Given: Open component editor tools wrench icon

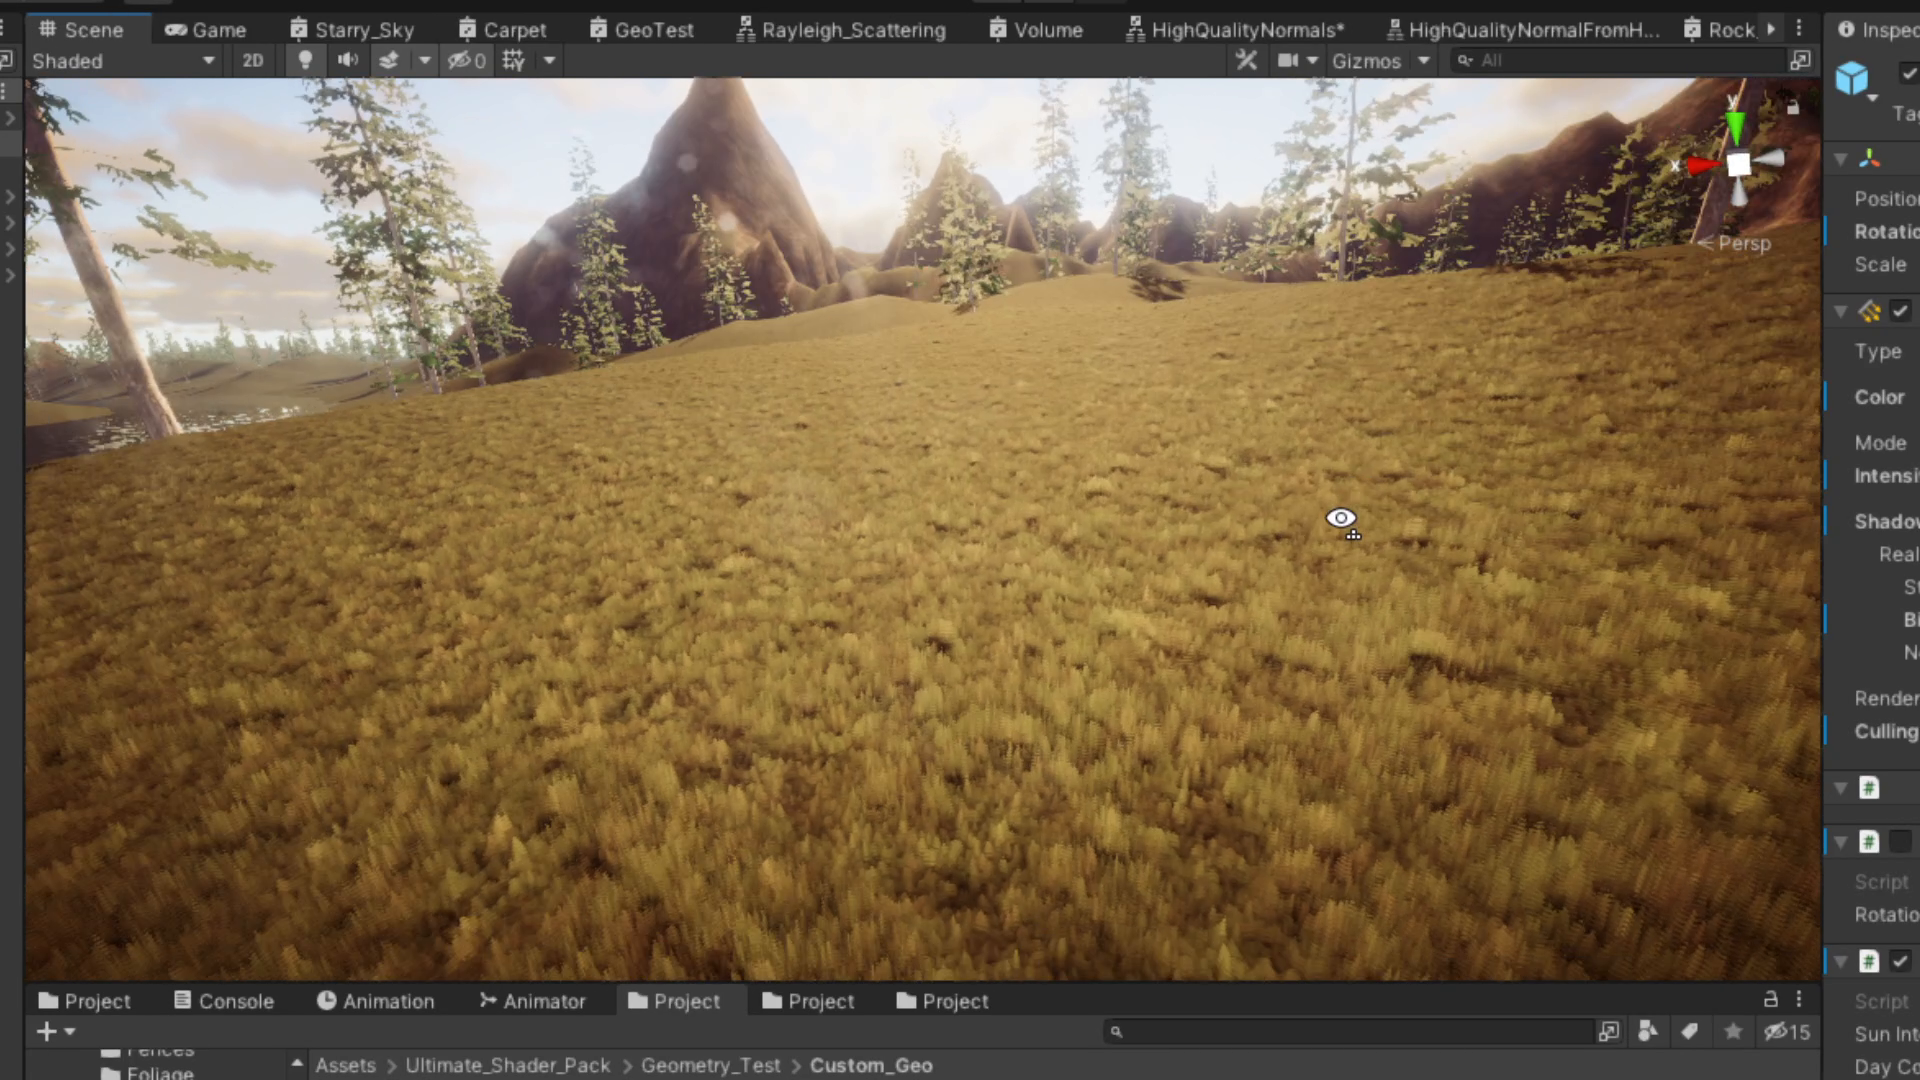Looking at the screenshot, I should point(1246,60).
